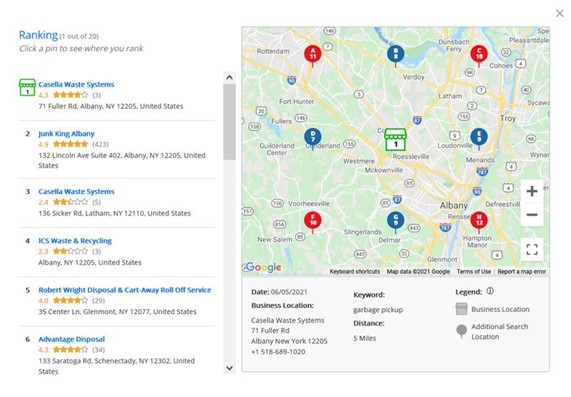Click the results list scrollbar thumb
The width and height of the screenshot is (571, 397).
[x=229, y=122]
